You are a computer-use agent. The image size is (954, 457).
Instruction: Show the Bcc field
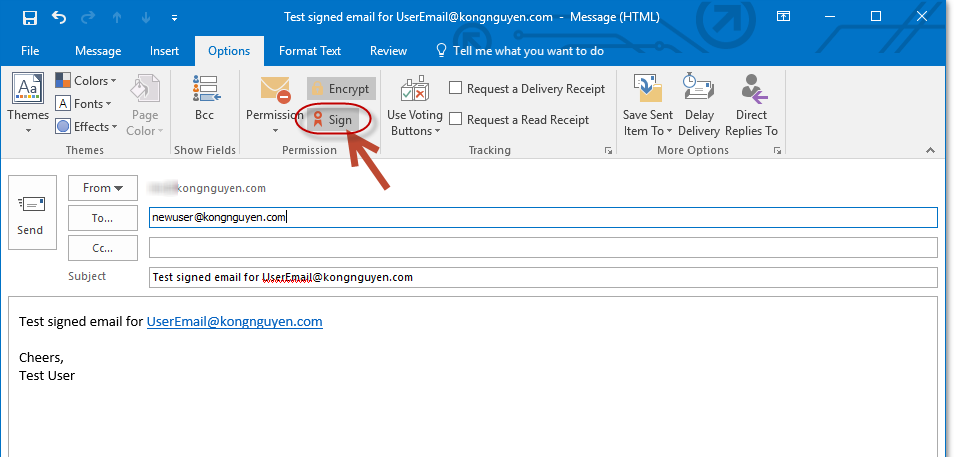205,98
